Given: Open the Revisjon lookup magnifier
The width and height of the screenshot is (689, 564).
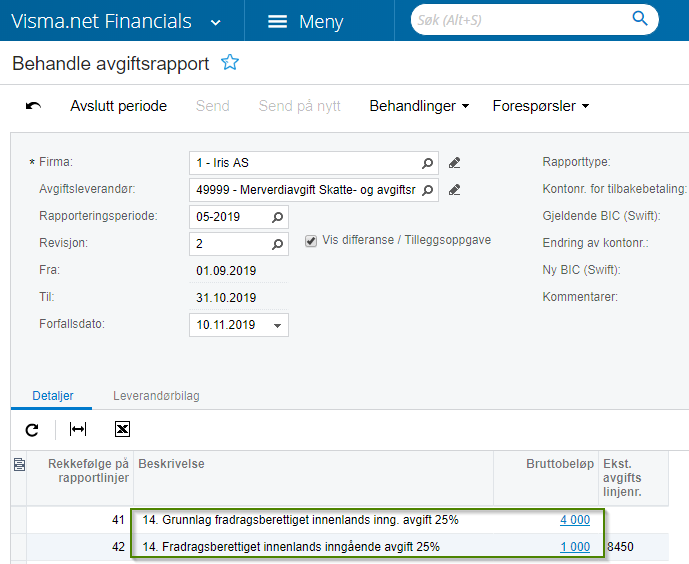Looking at the screenshot, I should [277, 244].
